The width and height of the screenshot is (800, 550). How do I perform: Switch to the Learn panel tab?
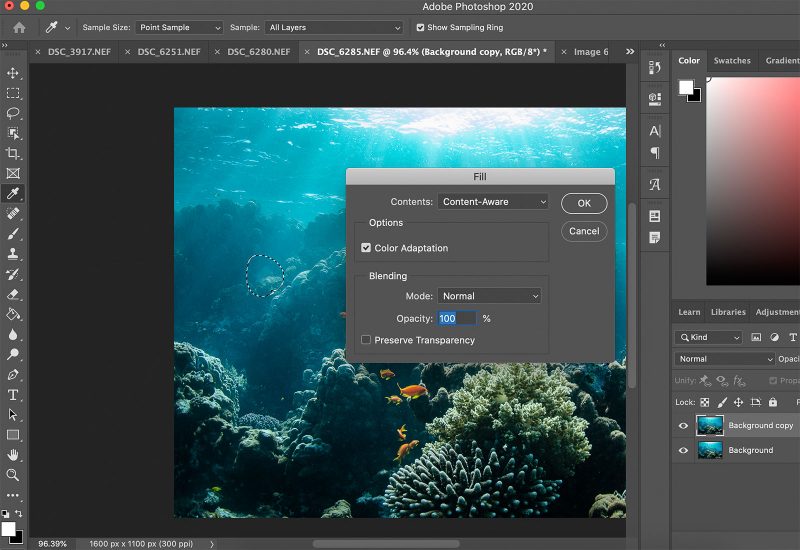tap(689, 312)
